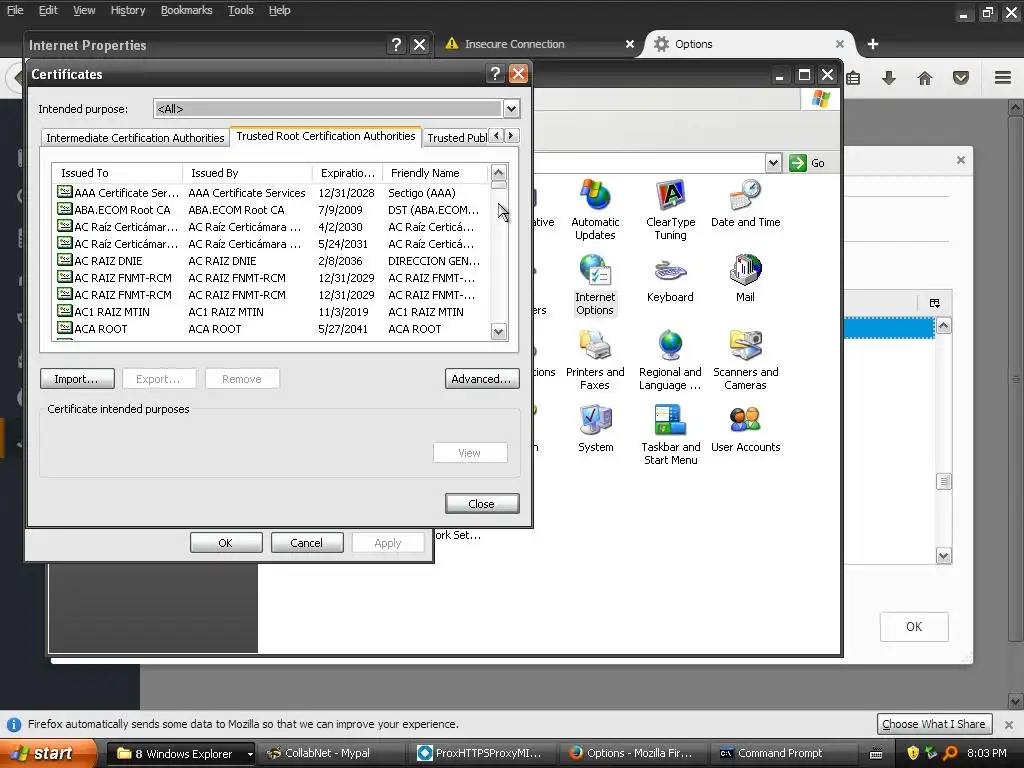1024x768 pixels.
Task: Select the ABA.ECOM Root CA certificate
Action: [x=271, y=210]
